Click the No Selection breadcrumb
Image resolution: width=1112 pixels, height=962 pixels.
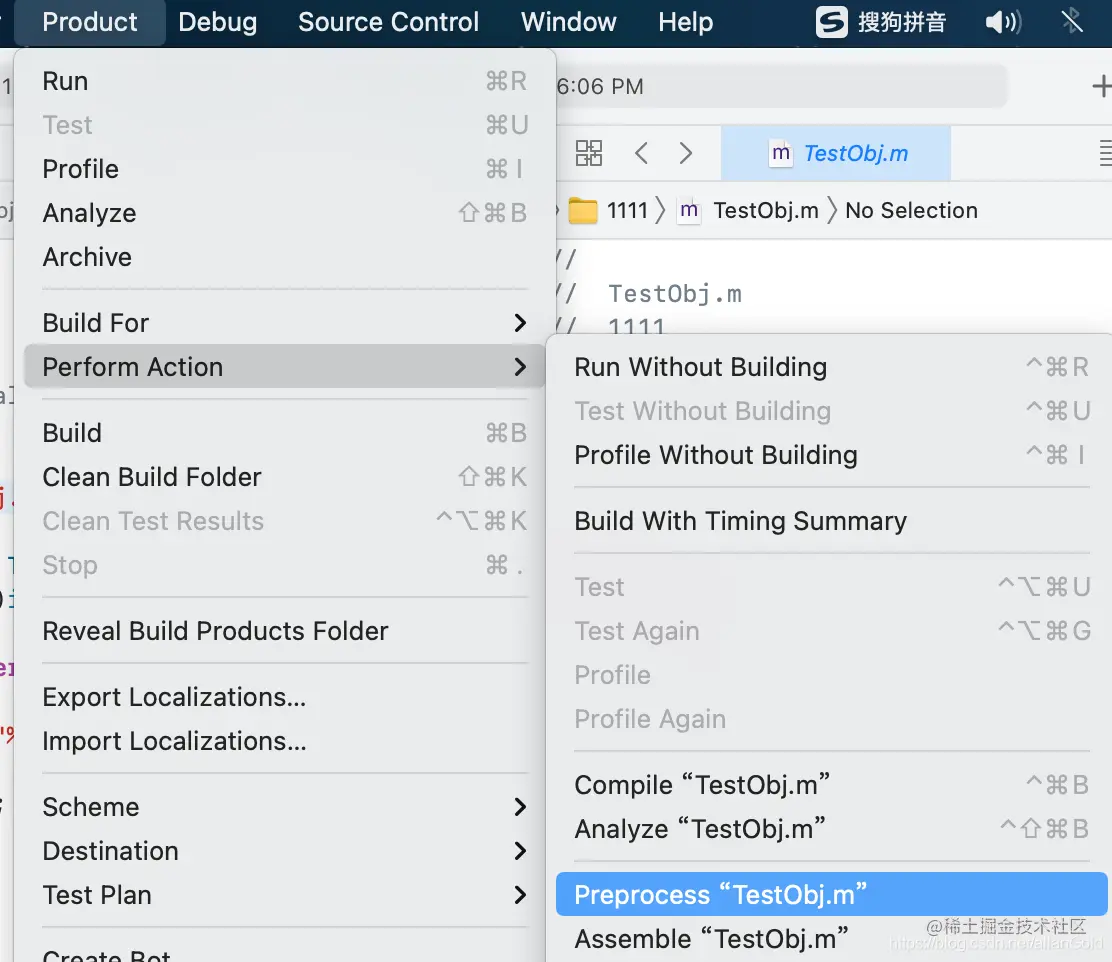click(x=911, y=211)
